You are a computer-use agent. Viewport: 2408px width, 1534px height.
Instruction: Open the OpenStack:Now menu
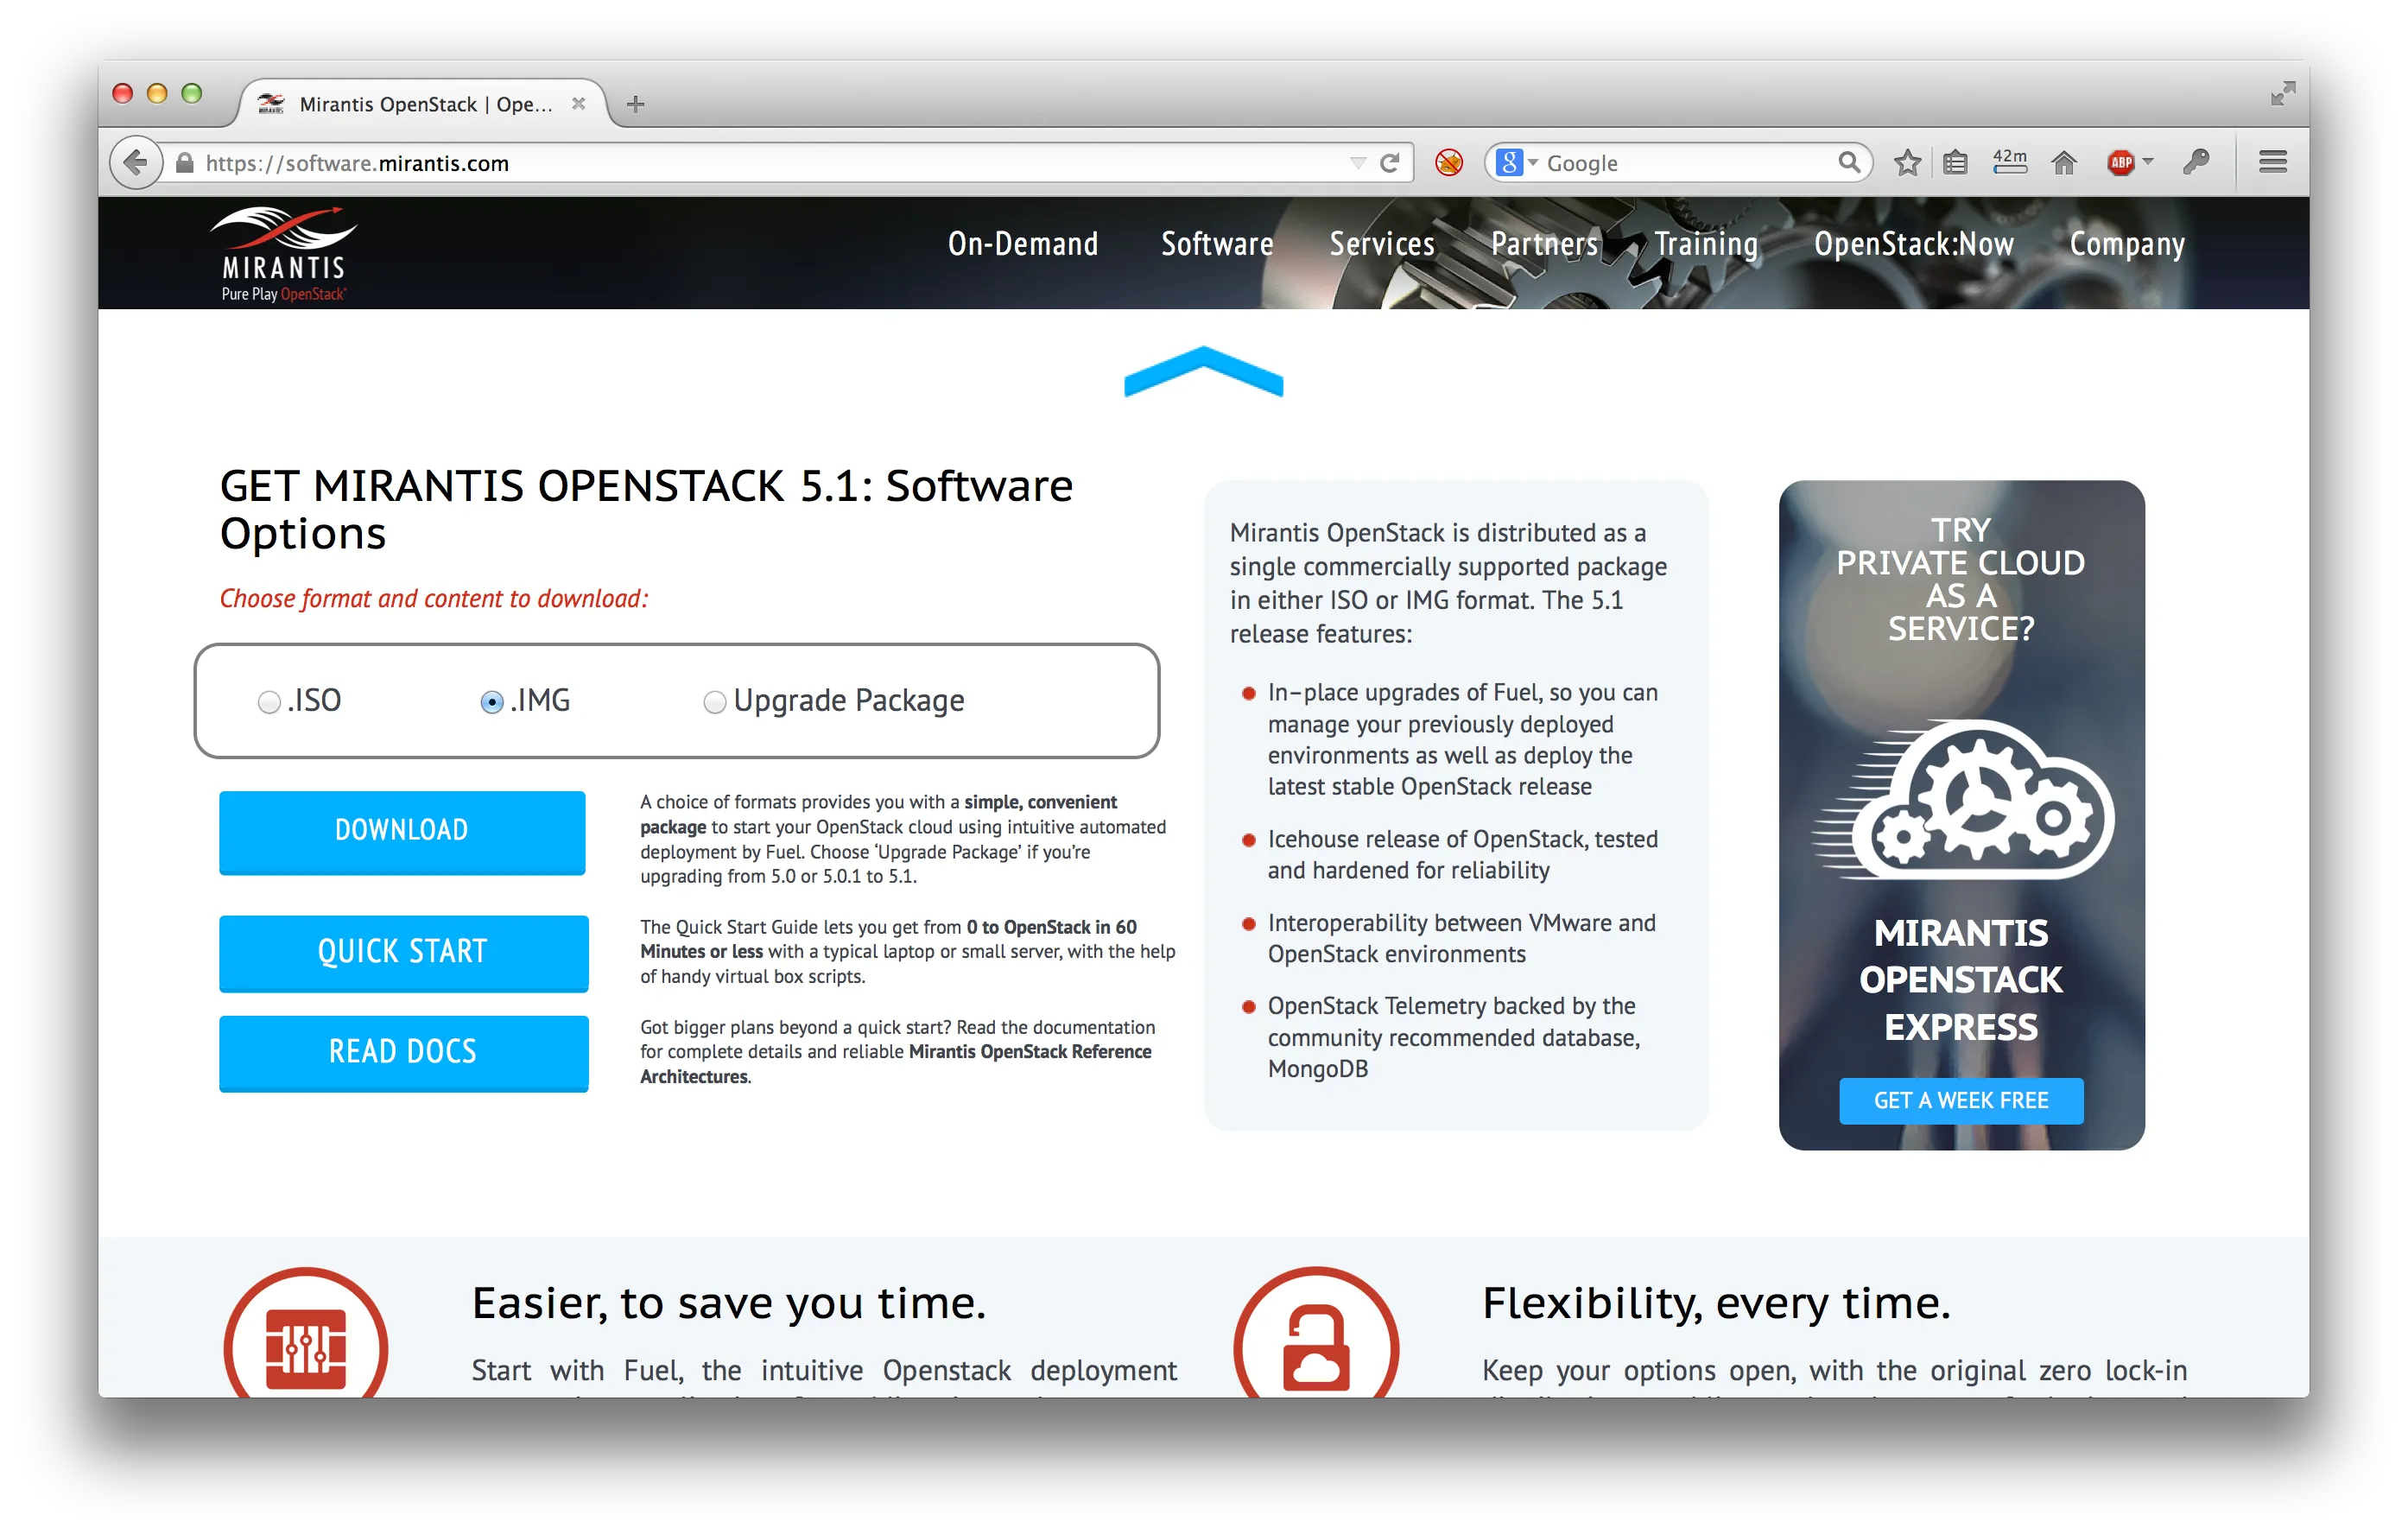pyautogui.click(x=1913, y=244)
